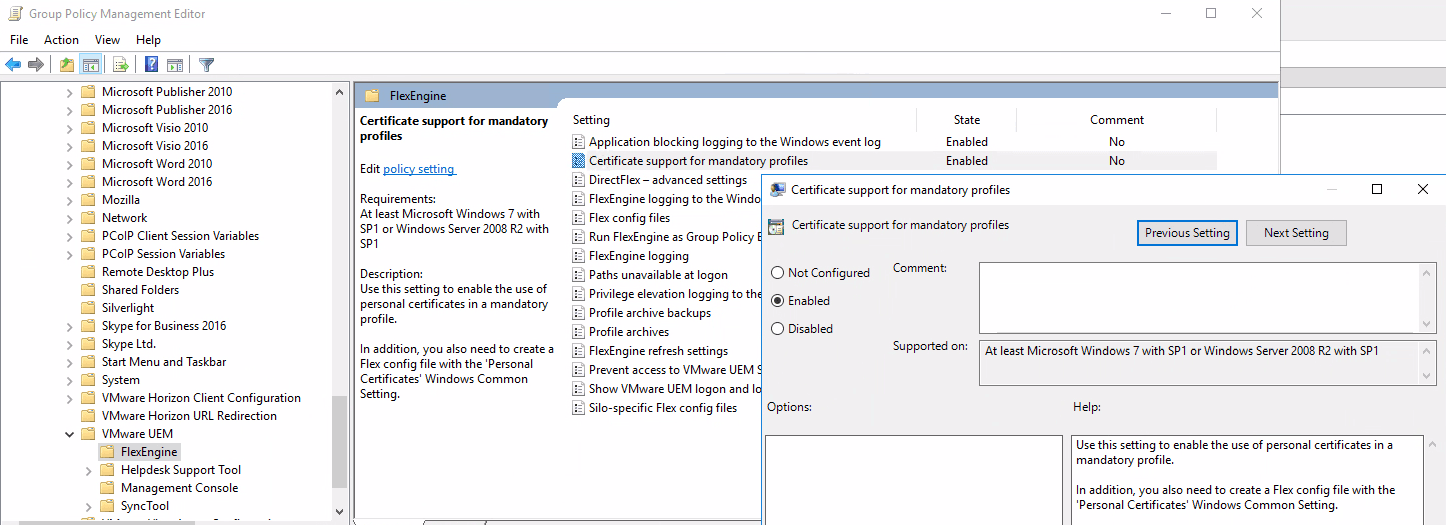Click icon beside Application blocking logging setting
The width and height of the screenshot is (1446, 525).
[x=578, y=142]
